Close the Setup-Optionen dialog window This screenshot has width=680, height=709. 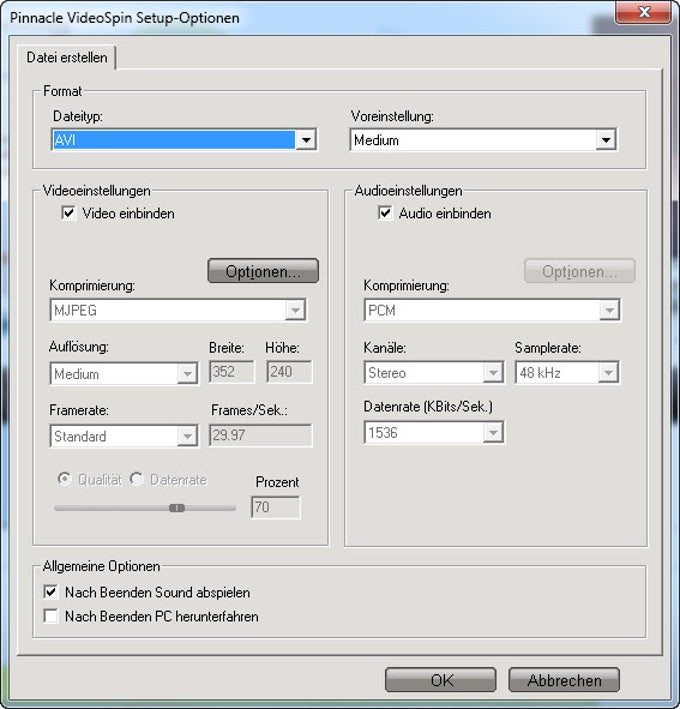point(643,12)
